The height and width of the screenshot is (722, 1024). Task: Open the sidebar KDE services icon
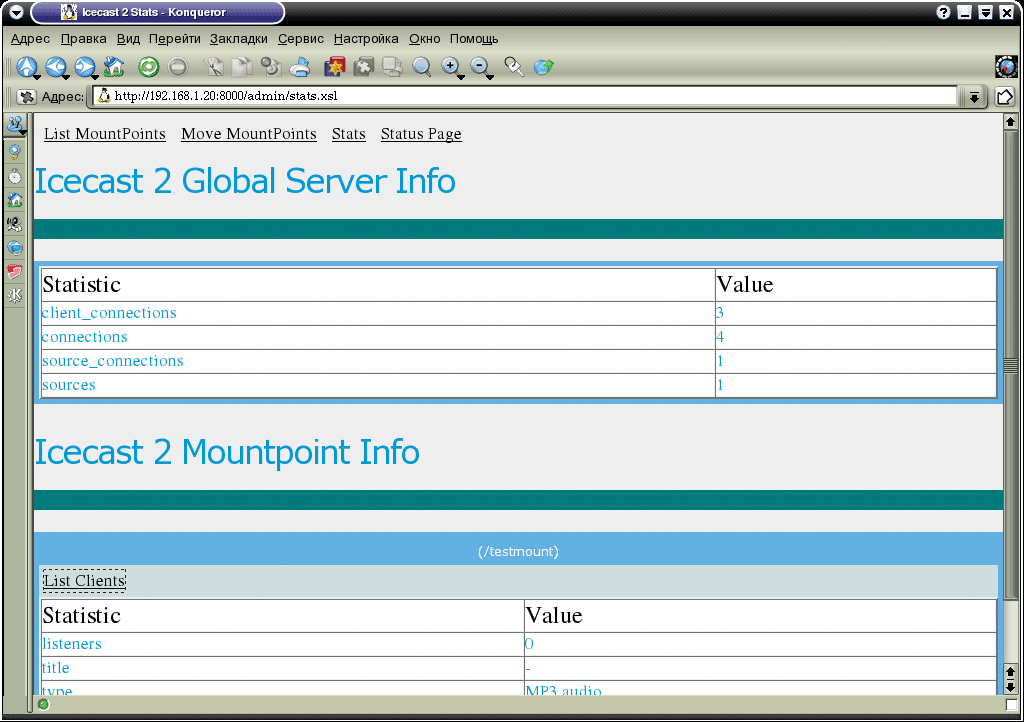(x=14, y=295)
